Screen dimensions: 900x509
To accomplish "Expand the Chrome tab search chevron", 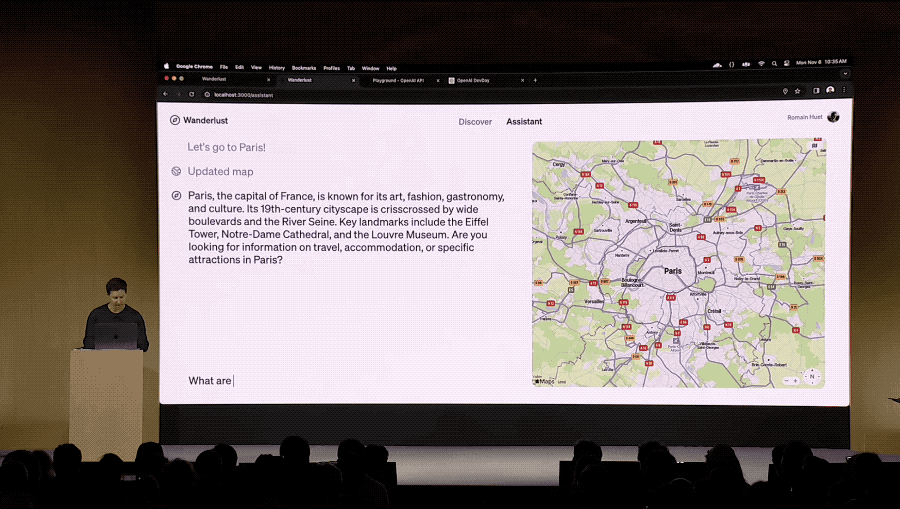I will point(845,74).
